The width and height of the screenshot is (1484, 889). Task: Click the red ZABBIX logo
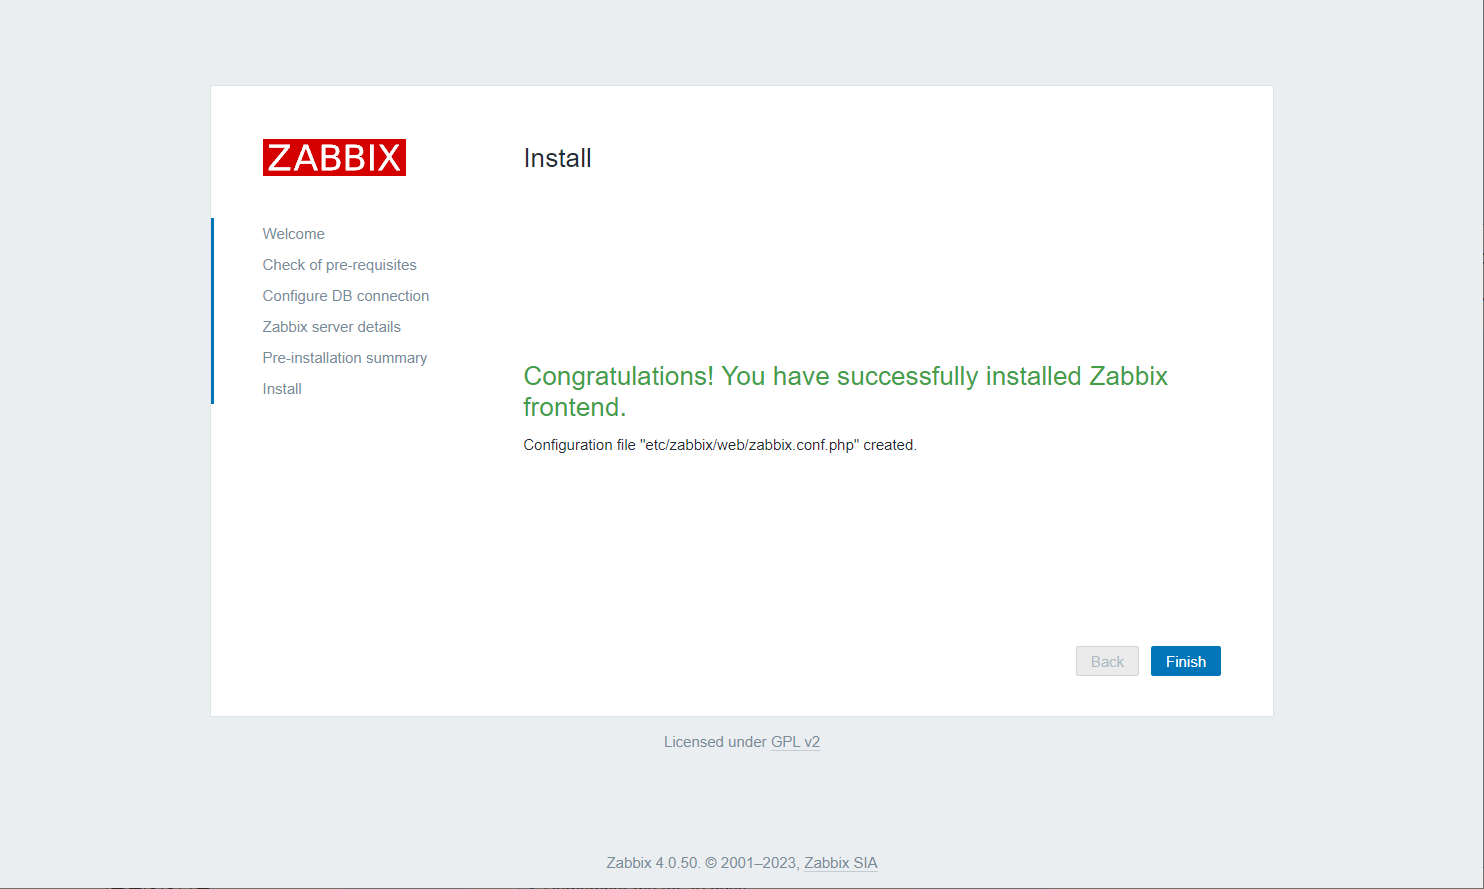334,158
